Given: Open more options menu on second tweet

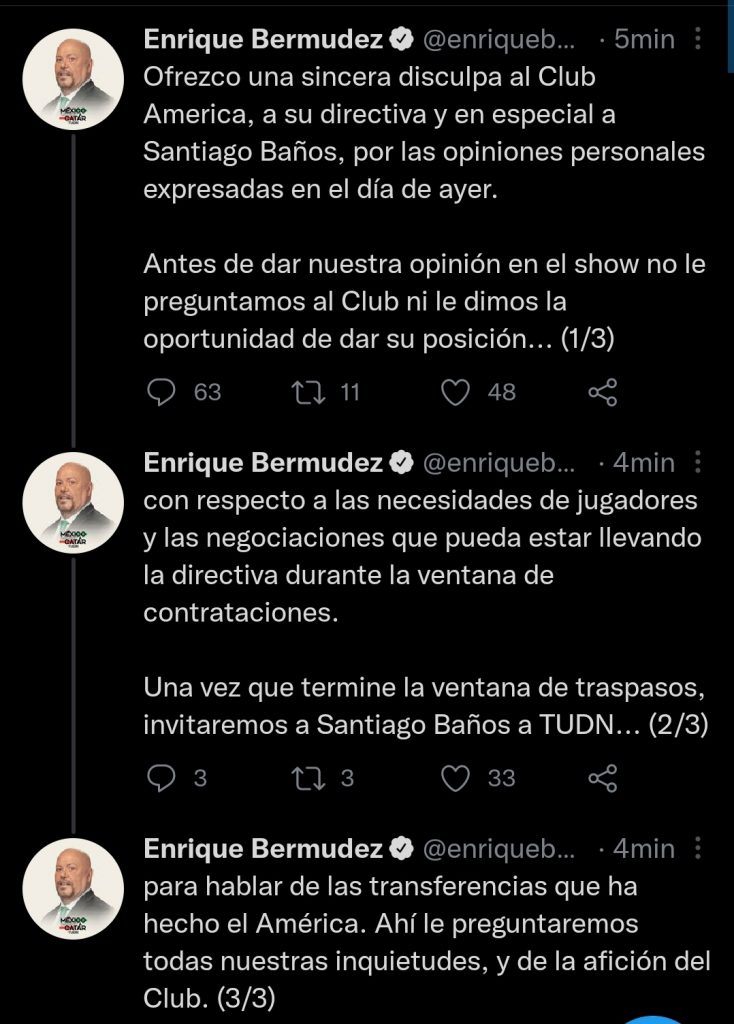Looking at the screenshot, I should click(x=698, y=462).
